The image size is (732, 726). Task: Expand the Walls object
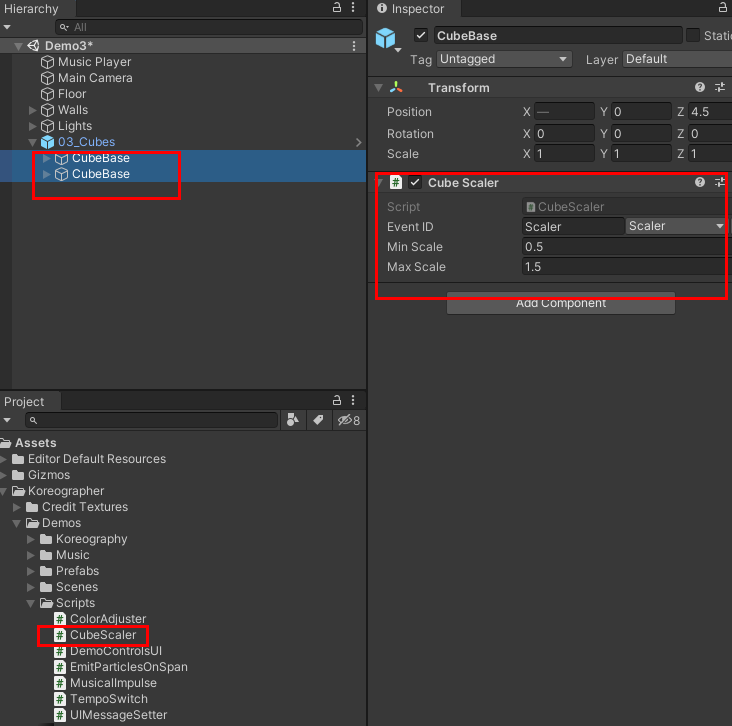pos(32,110)
